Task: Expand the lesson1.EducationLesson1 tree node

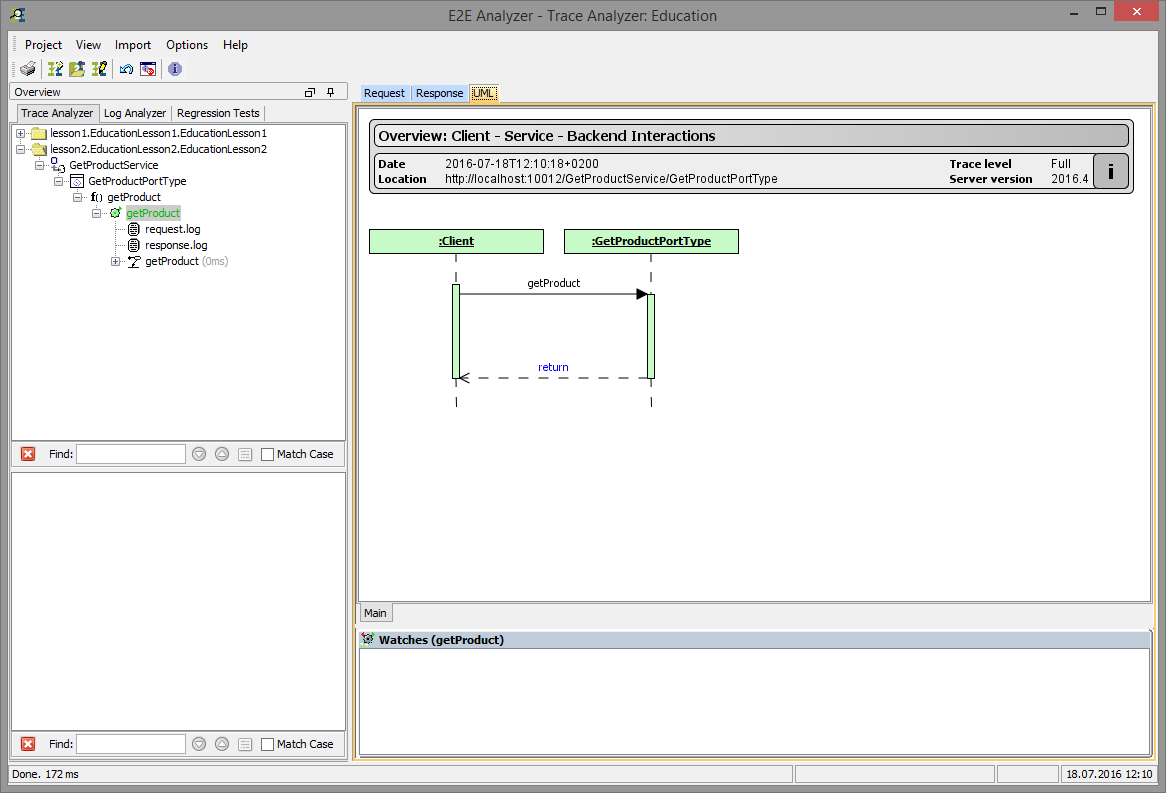Action: point(21,132)
